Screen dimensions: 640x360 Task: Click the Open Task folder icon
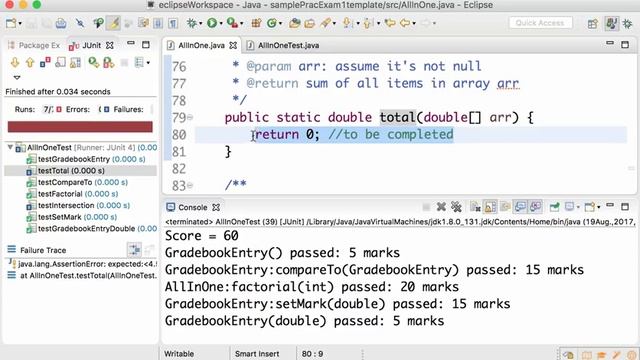(310, 23)
